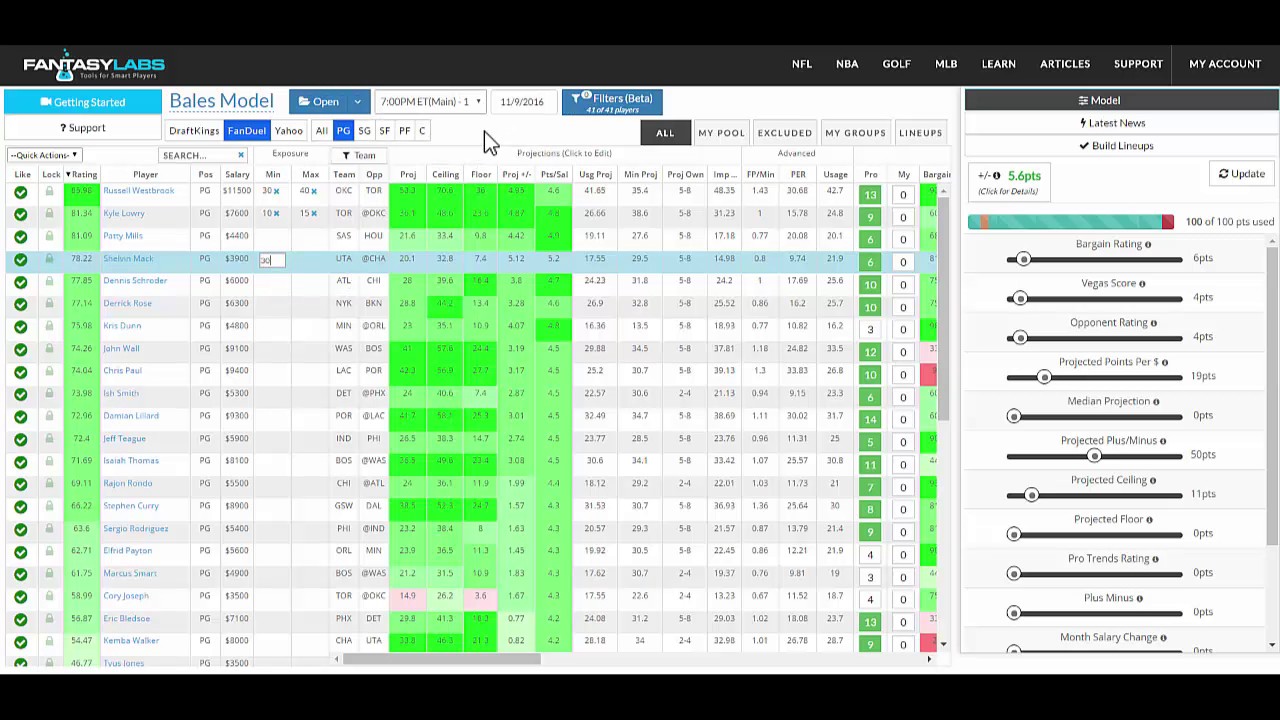Screen dimensions: 1280x720
Task: Toggle the Like checkmark for Kemba Walker
Action: 21,641
